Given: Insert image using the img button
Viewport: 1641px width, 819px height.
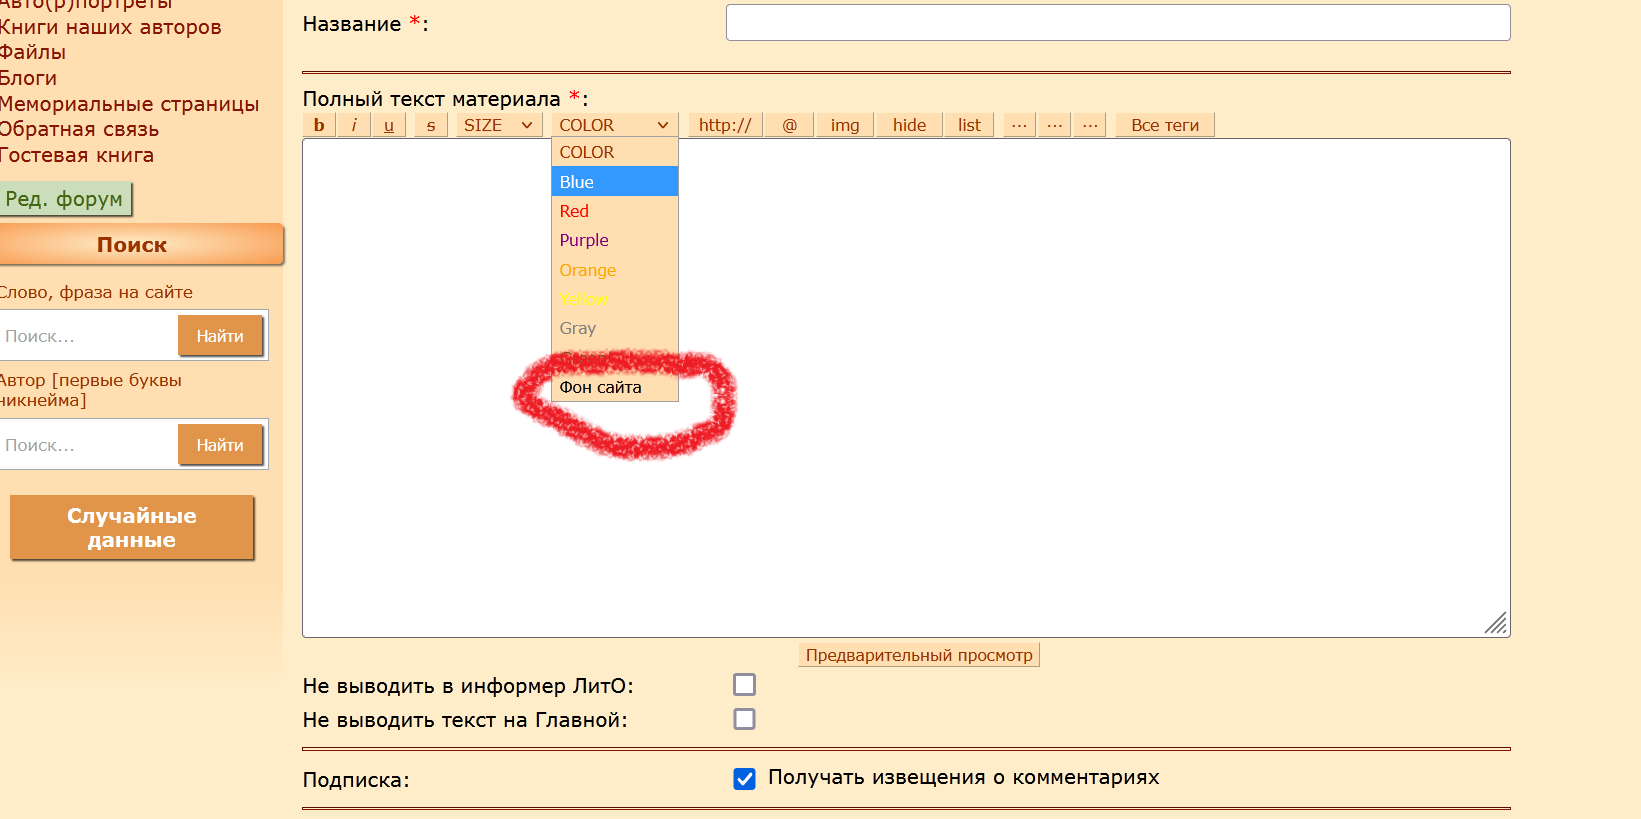Looking at the screenshot, I should tap(844, 125).
